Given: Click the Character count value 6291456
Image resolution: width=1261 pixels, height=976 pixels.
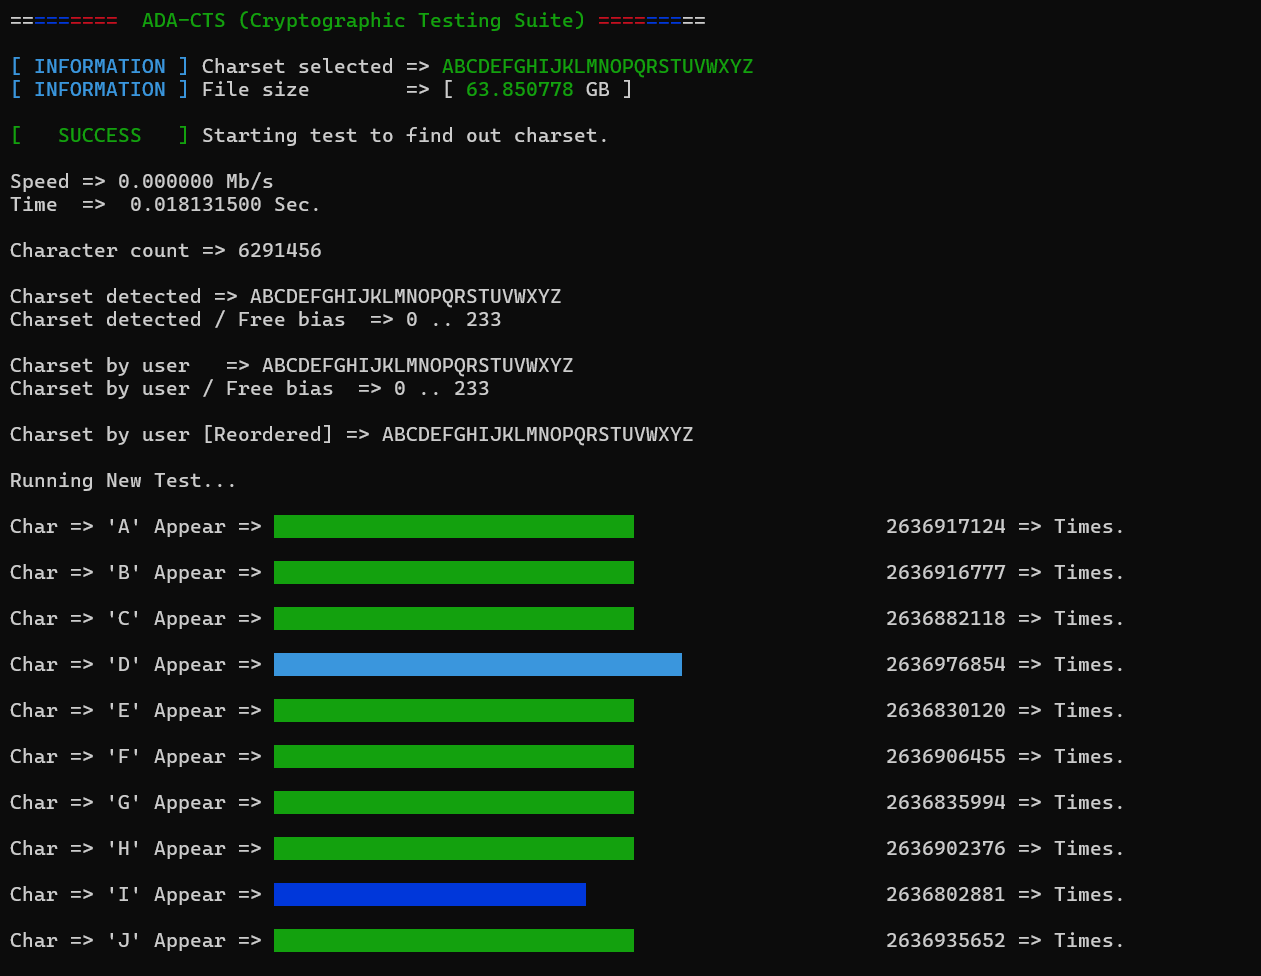Looking at the screenshot, I should 279,251.
